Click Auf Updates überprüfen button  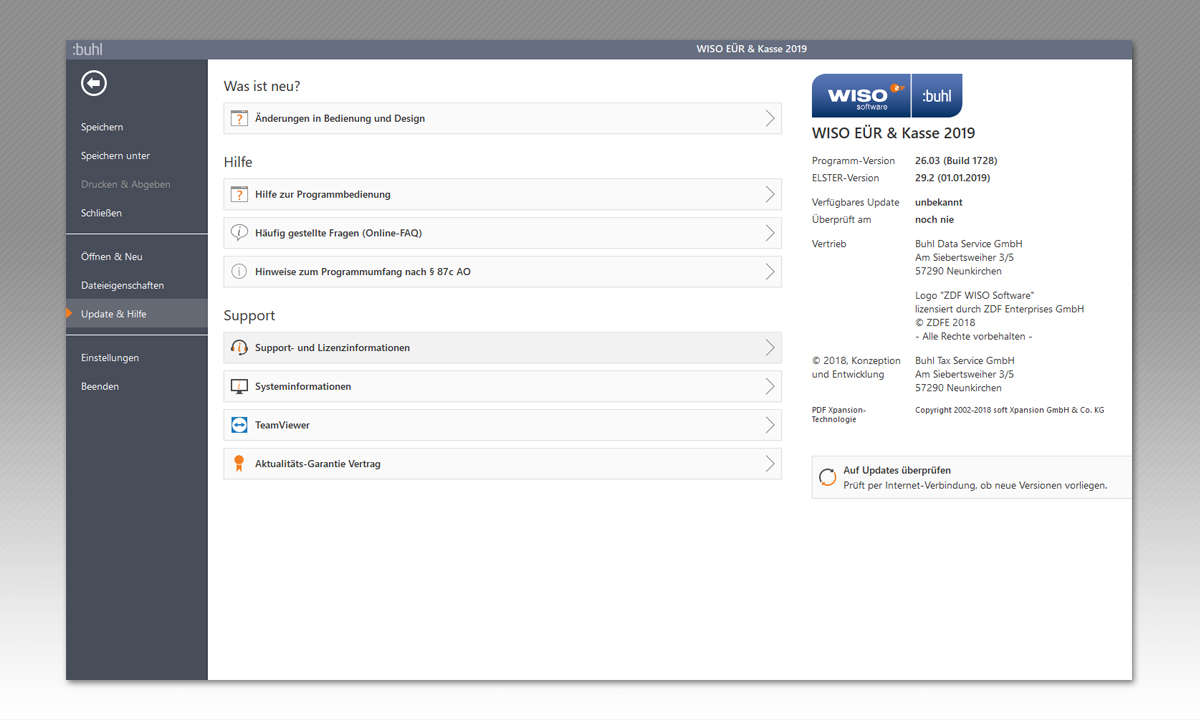coord(972,477)
